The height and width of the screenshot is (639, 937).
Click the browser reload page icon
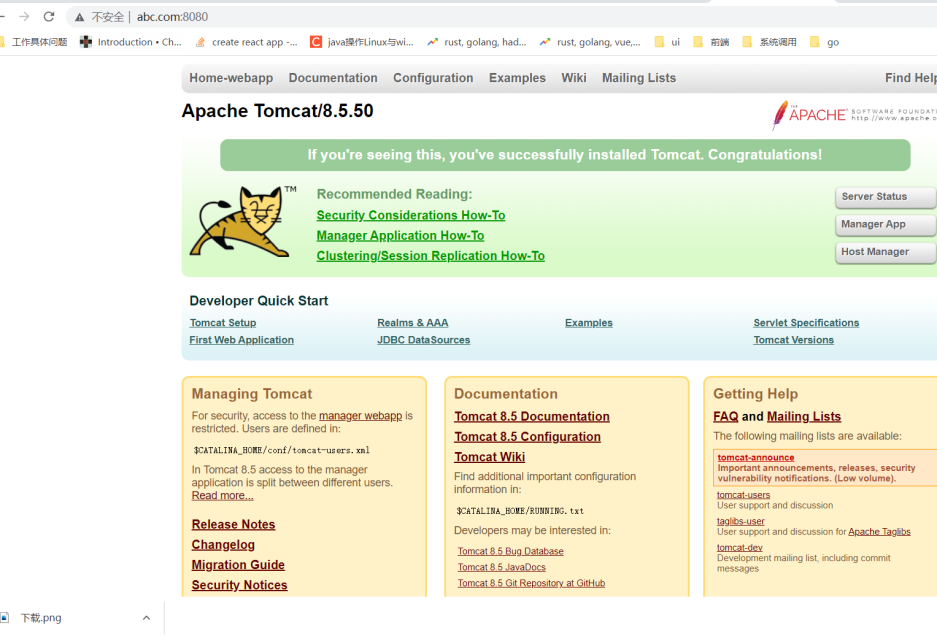[x=49, y=17]
